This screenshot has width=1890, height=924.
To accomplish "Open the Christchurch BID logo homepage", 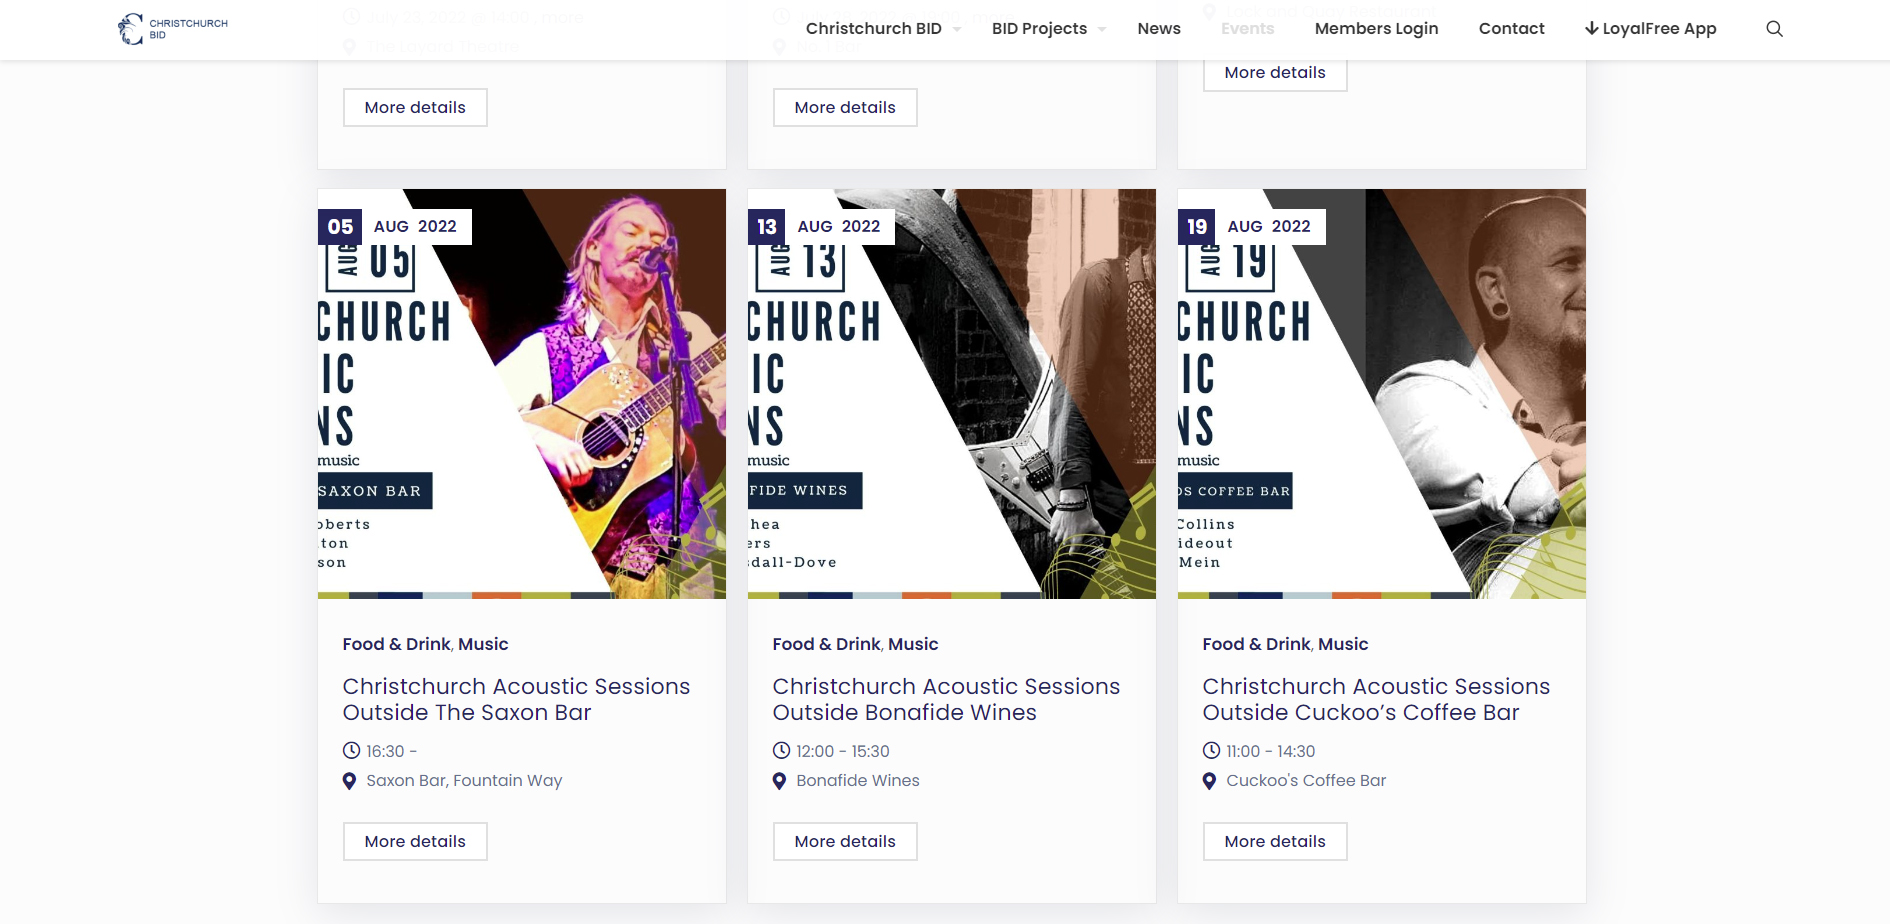I will click(172, 29).
